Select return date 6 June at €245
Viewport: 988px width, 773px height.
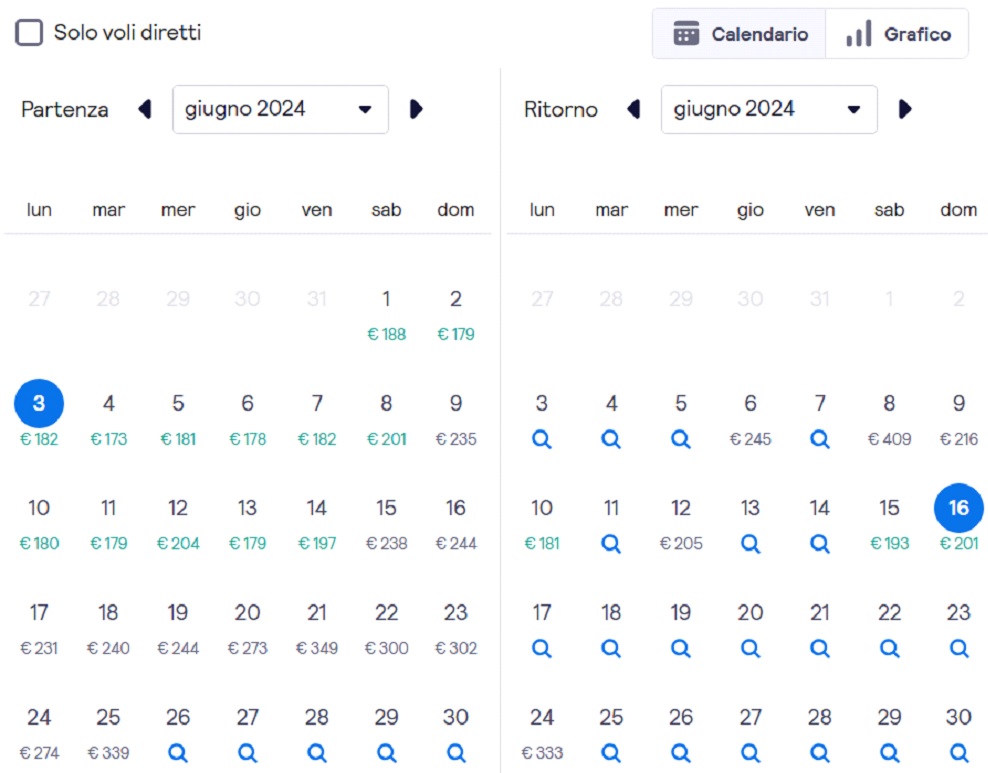click(x=750, y=420)
